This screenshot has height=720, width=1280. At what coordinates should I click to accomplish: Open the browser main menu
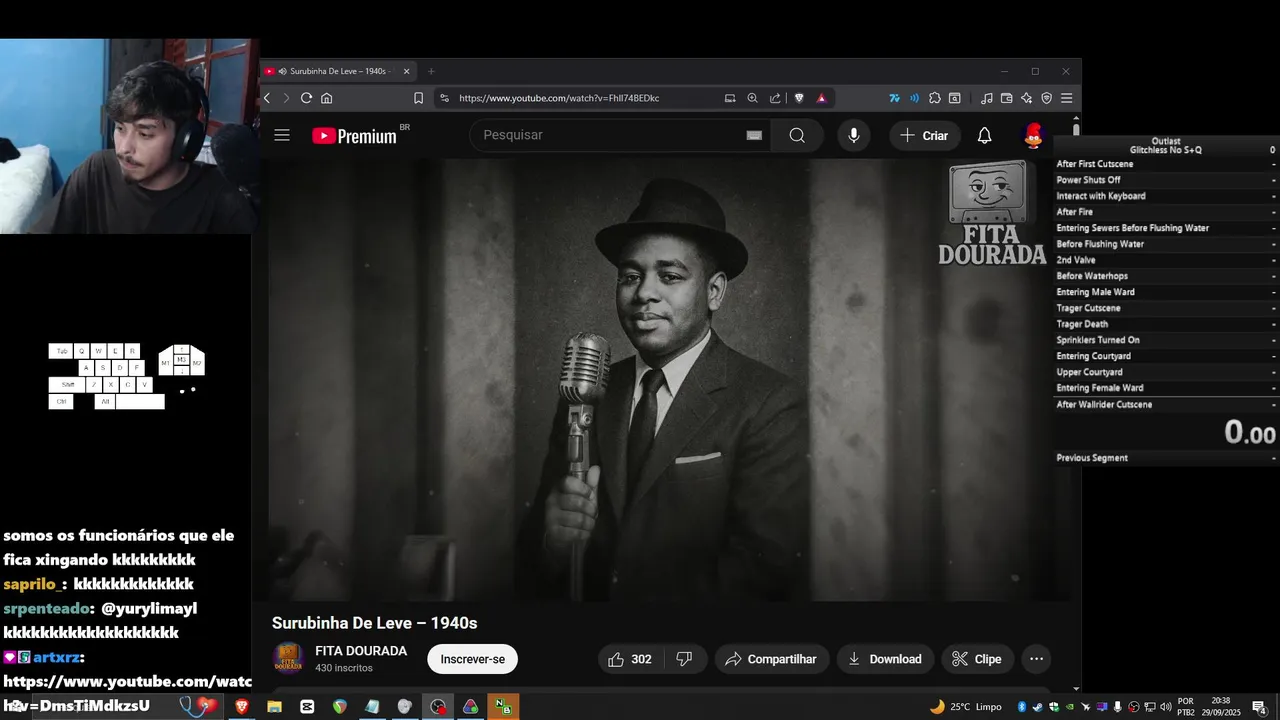click(1066, 98)
